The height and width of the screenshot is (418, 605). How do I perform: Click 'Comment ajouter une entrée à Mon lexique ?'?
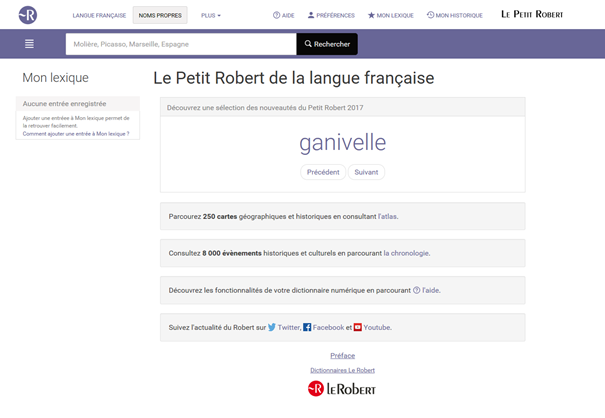click(x=76, y=134)
